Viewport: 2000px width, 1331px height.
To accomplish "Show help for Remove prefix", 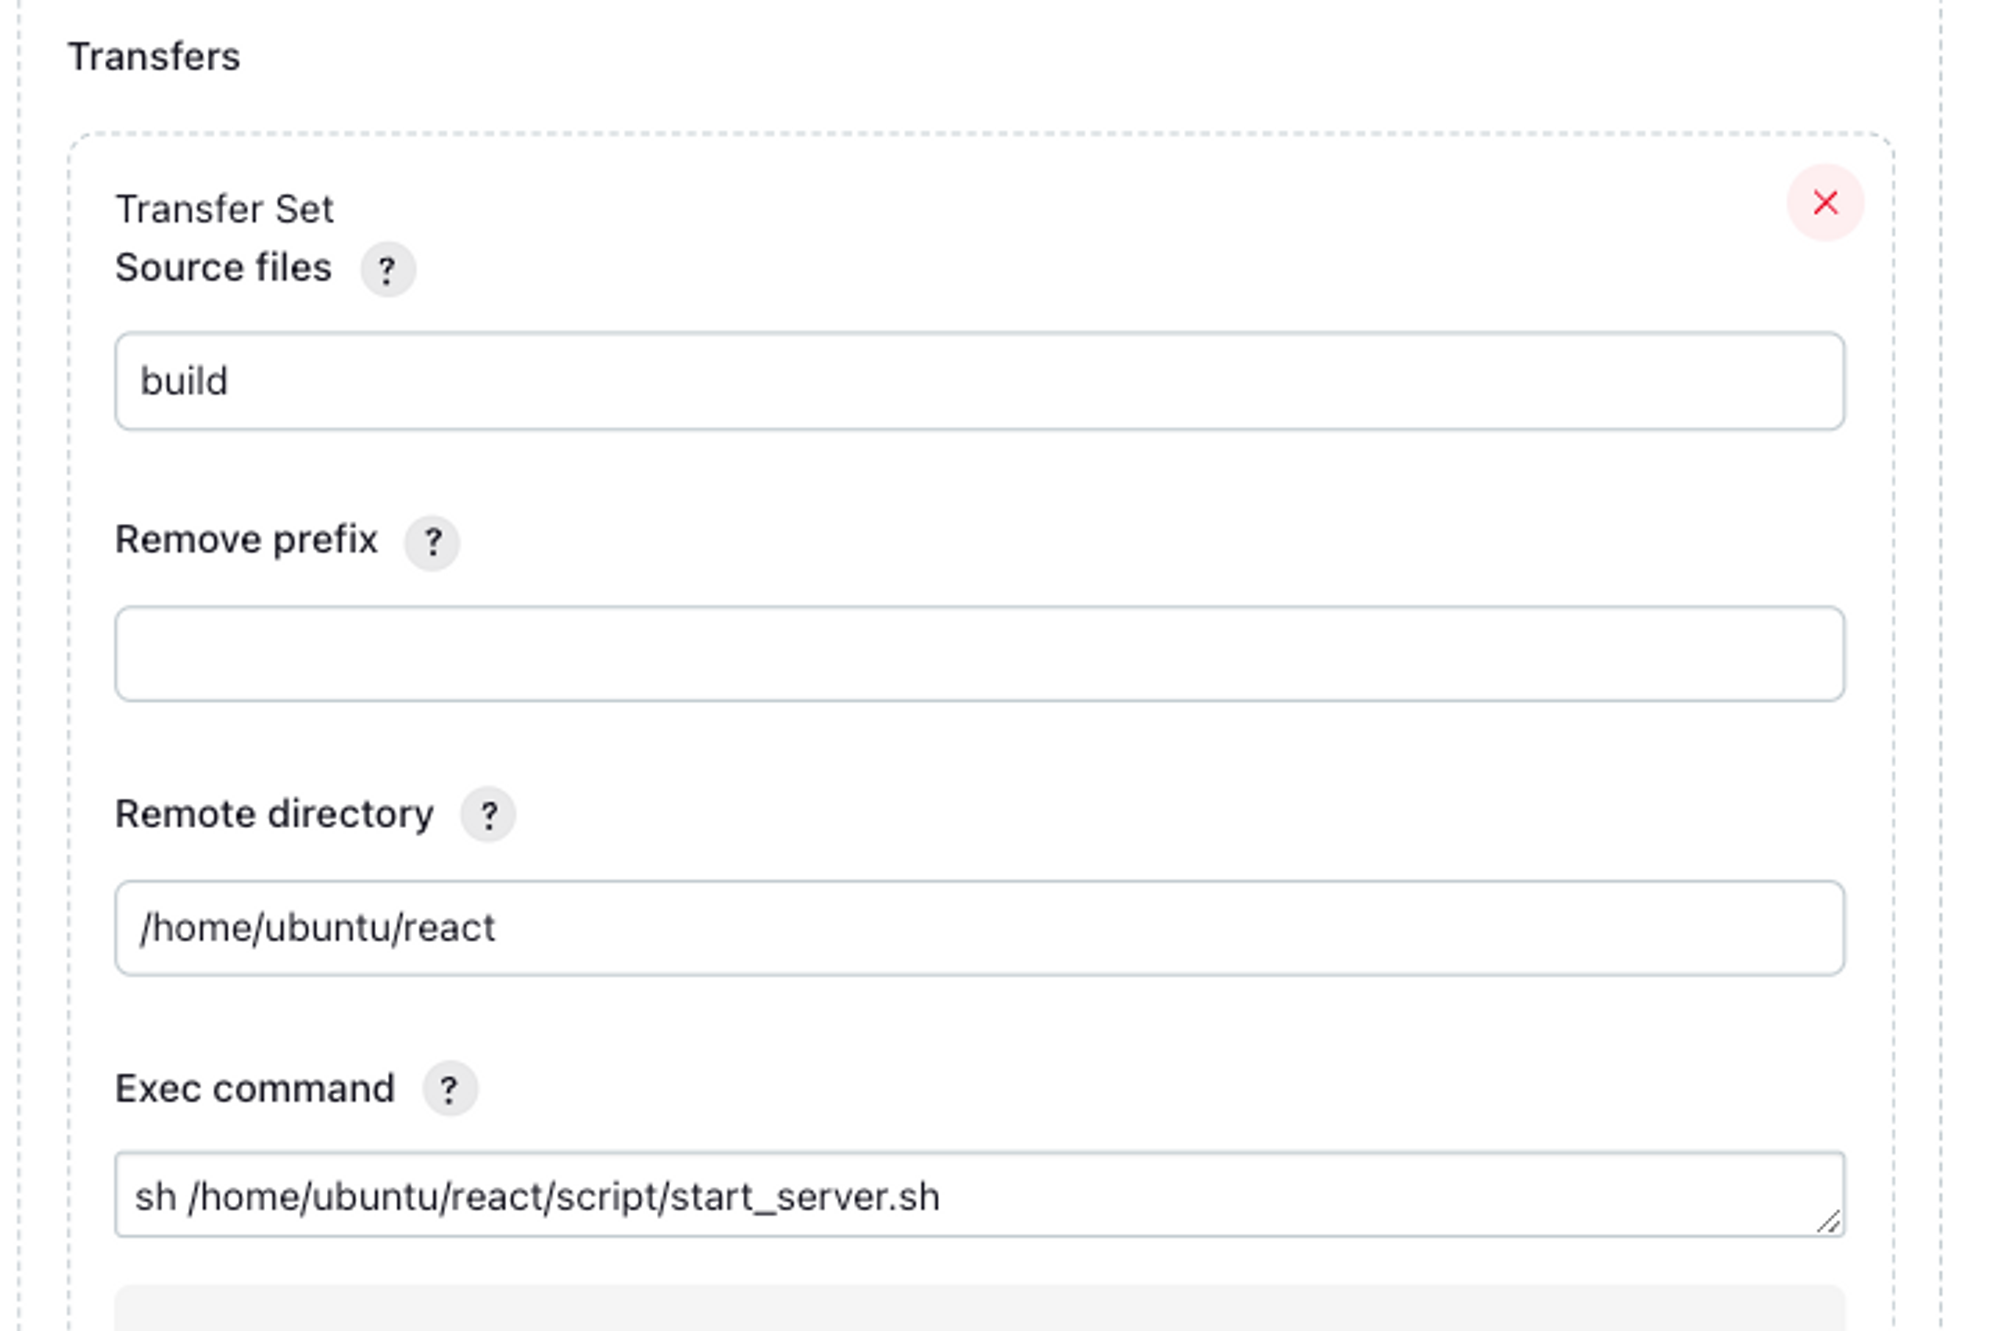I will coord(431,542).
